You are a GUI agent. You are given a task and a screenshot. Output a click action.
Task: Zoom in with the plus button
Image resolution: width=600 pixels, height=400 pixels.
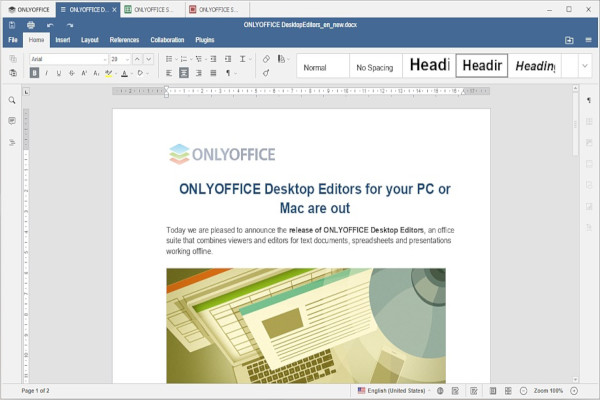574,391
